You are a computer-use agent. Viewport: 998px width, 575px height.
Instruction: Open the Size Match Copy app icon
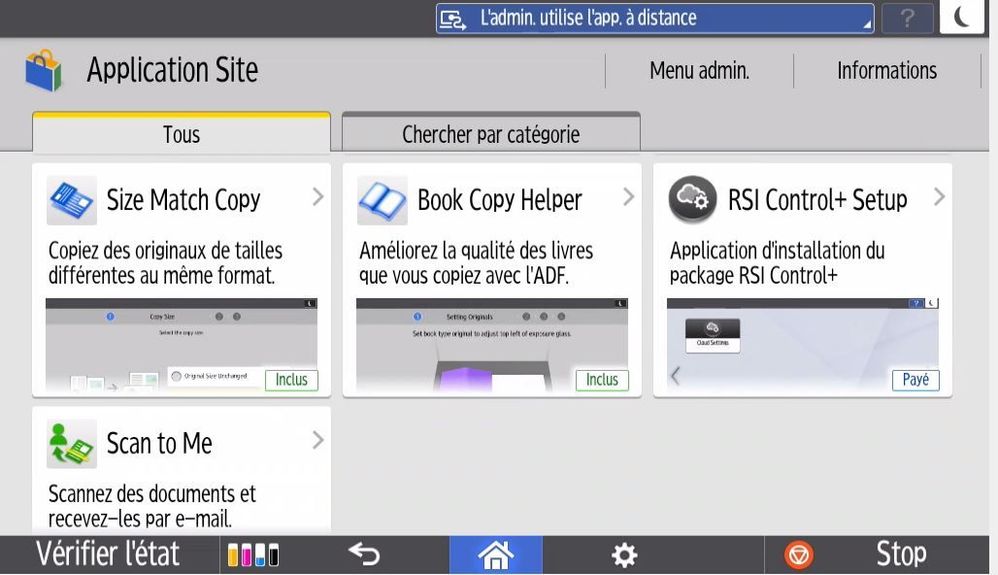pos(71,200)
